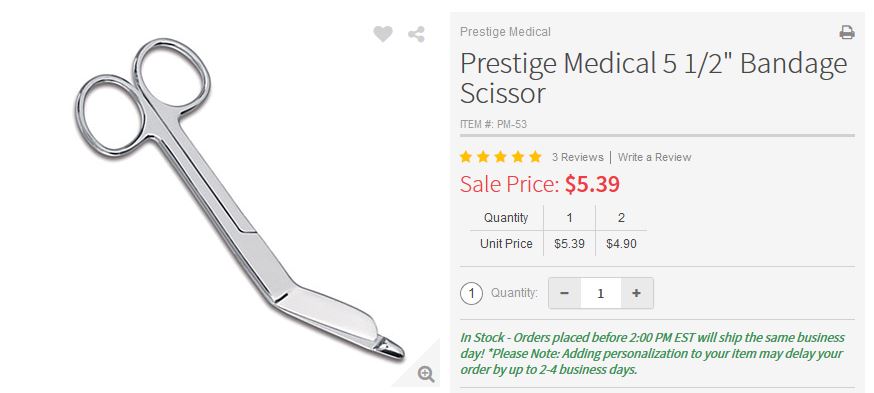Viewport: 874px width, 393px height.
Task: Click the first rating star
Action: click(466, 157)
